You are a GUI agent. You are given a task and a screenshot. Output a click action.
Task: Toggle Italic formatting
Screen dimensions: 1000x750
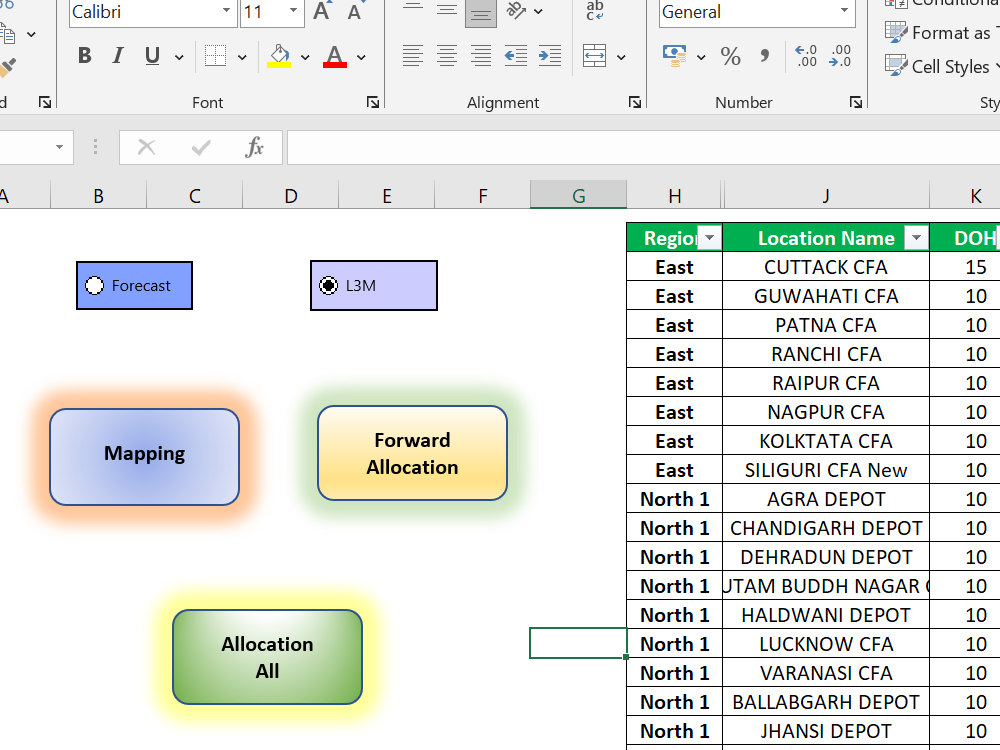click(116, 55)
